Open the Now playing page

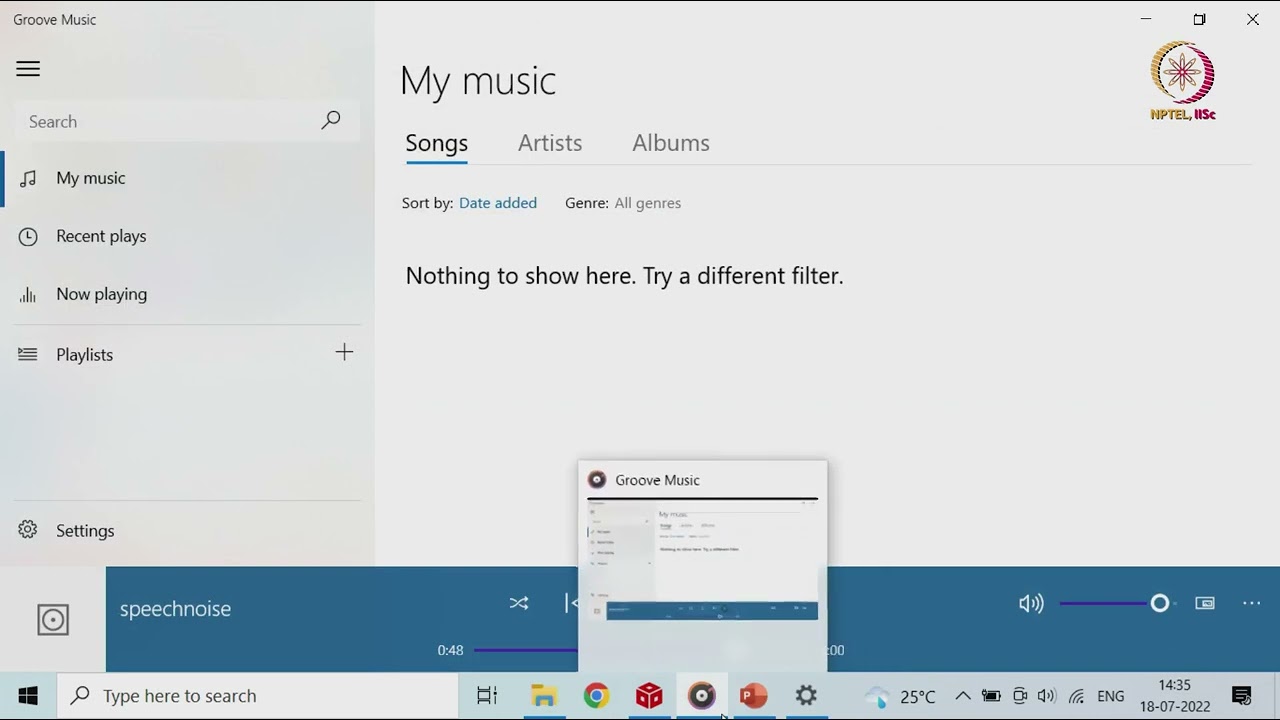tap(101, 294)
